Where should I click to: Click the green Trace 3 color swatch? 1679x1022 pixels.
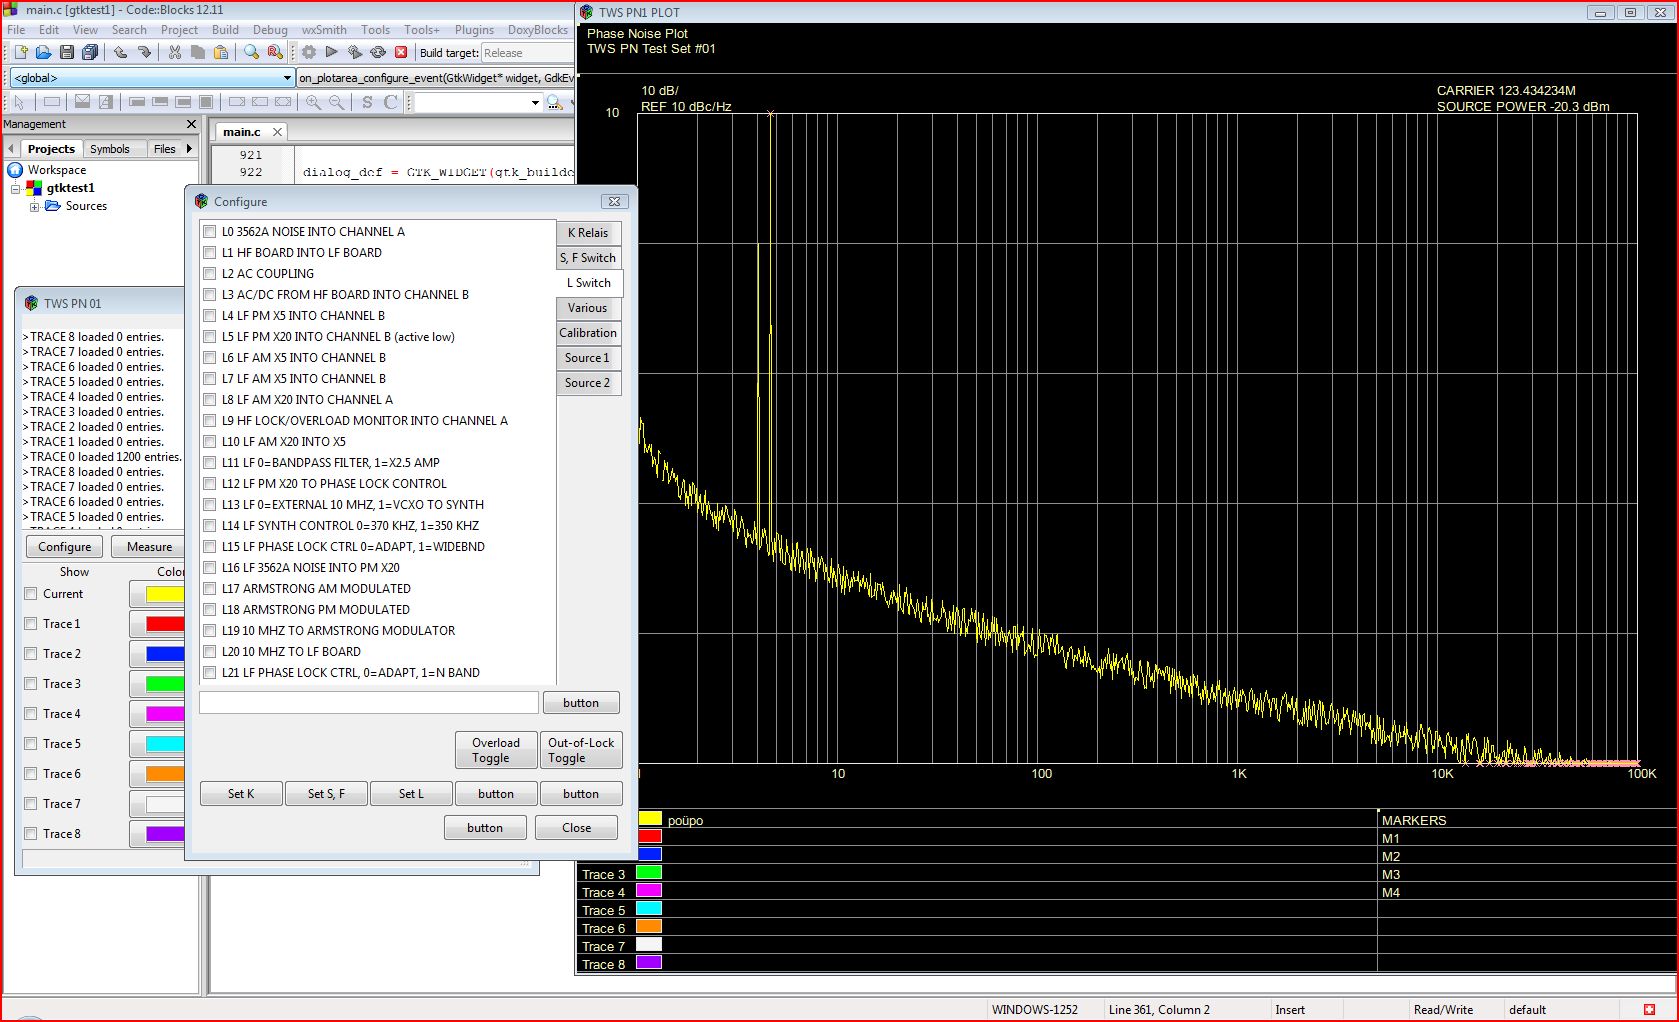pos(165,684)
